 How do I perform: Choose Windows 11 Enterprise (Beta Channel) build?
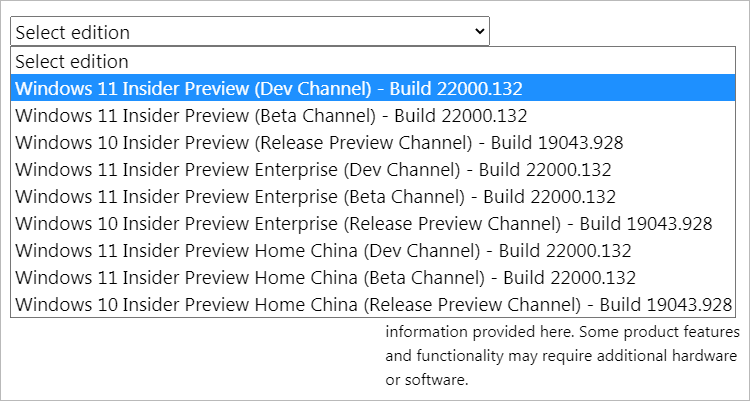tap(373, 196)
